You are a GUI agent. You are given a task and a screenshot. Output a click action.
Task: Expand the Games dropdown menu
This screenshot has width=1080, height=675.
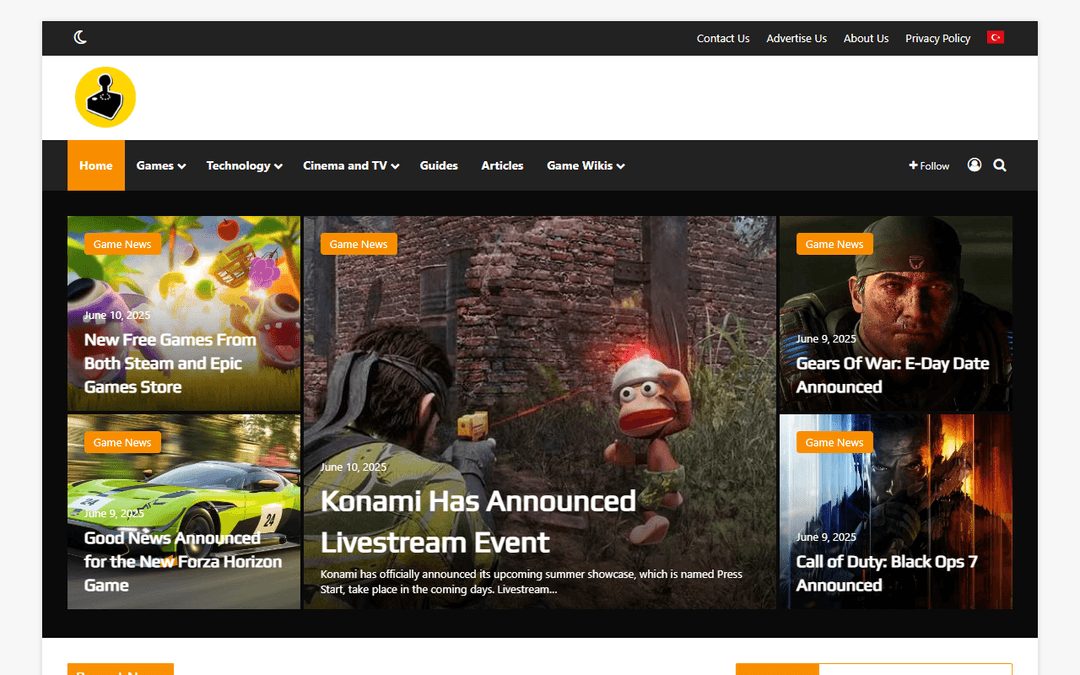pyautogui.click(x=160, y=165)
